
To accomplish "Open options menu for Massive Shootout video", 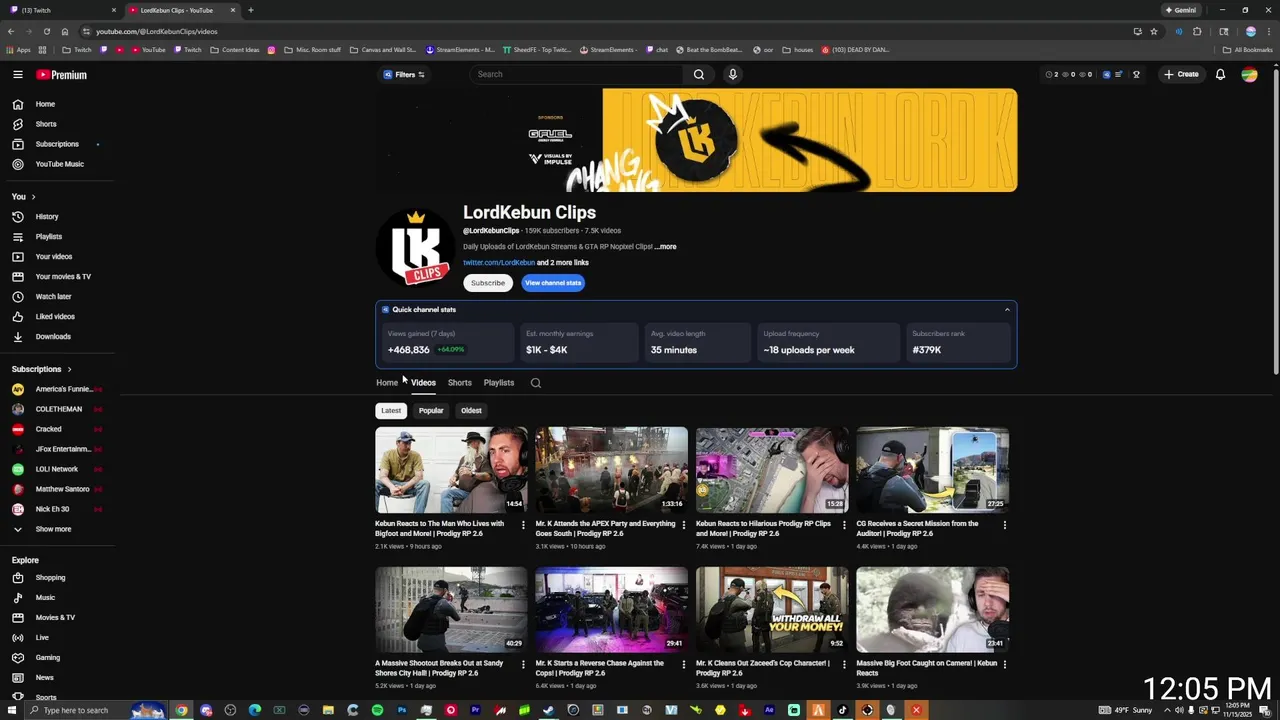I will 523,664.
